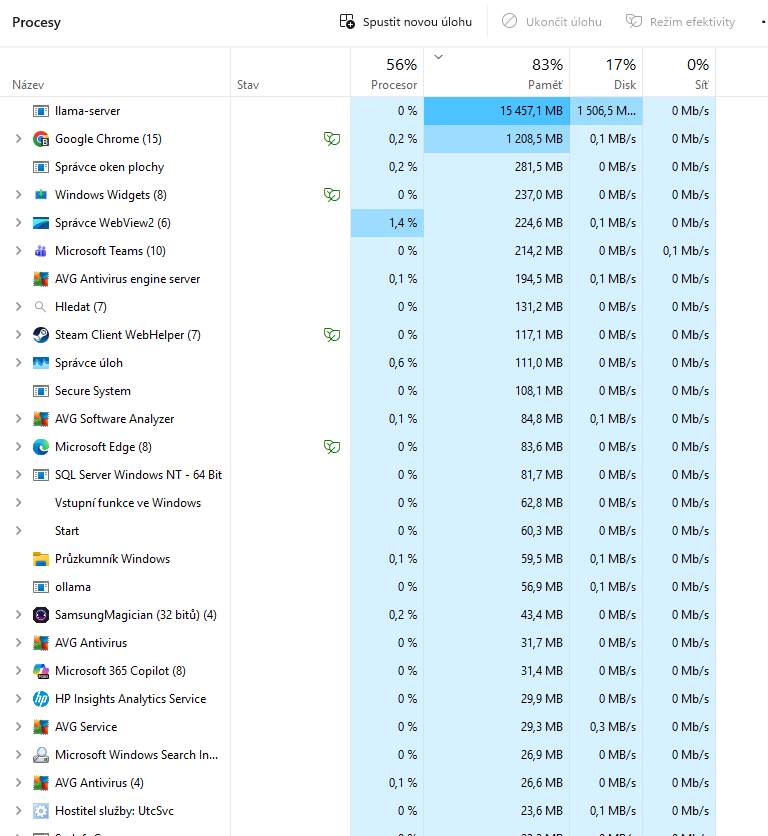Expand the Start process row

point(19,530)
